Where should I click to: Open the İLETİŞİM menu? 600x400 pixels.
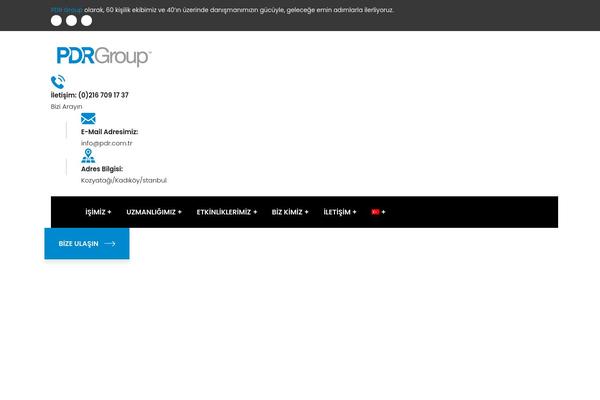coord(340,212)
